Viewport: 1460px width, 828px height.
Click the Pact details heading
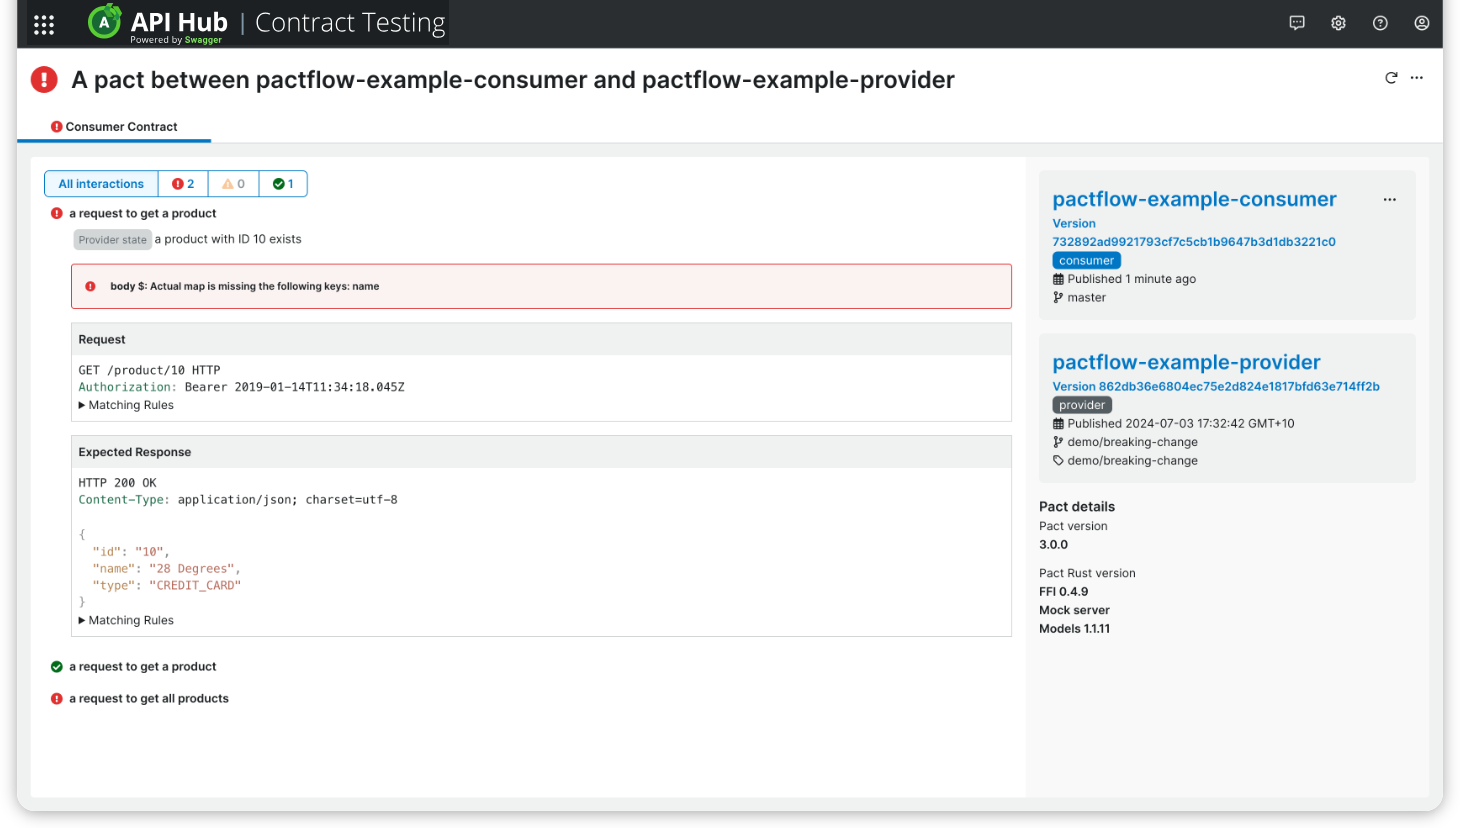pyautogui.click(x=1077, y=507)
